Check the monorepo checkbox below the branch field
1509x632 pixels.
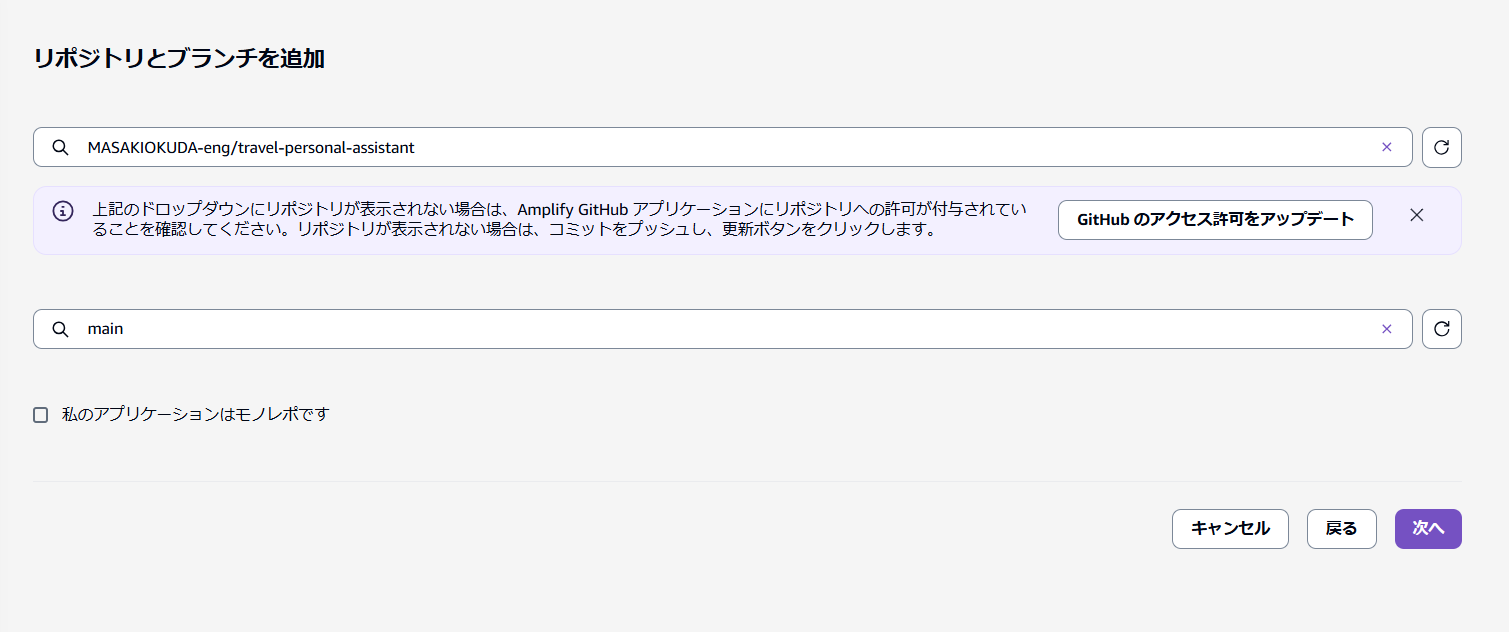click(x=40, y=413)
